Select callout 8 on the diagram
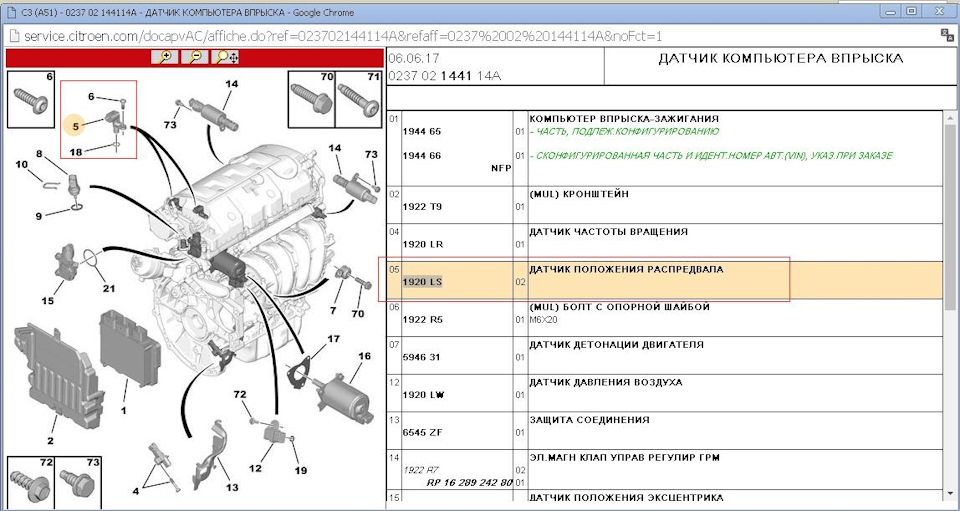The width and height of the screenshot is (960, 511). coord(39,154)
